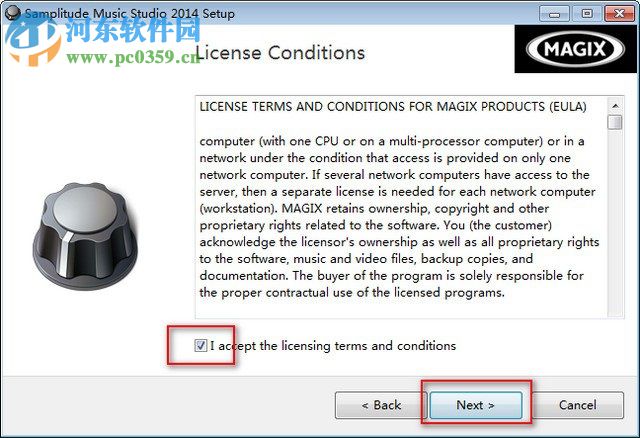640x438 pixels.
Task: Click the MAGIX logo
Action: pyautogui.click(x=575, y=49)
